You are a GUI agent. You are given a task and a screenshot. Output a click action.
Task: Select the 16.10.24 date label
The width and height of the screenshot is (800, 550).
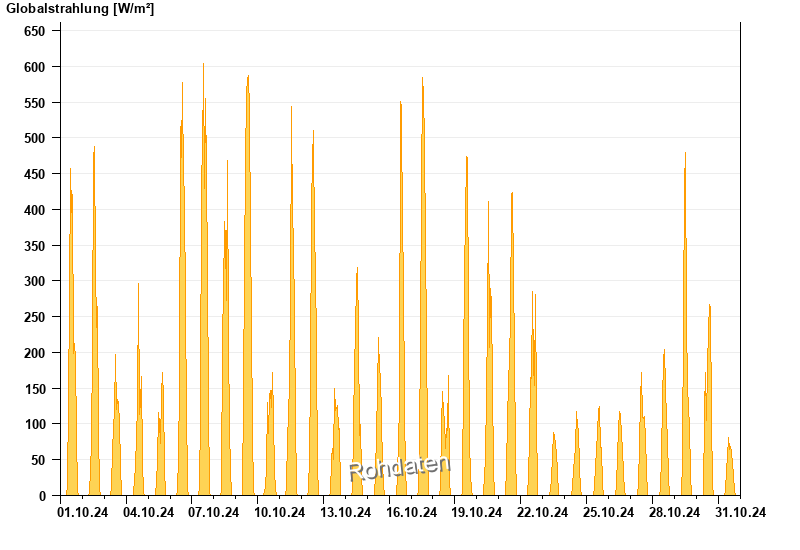(411, 512)
